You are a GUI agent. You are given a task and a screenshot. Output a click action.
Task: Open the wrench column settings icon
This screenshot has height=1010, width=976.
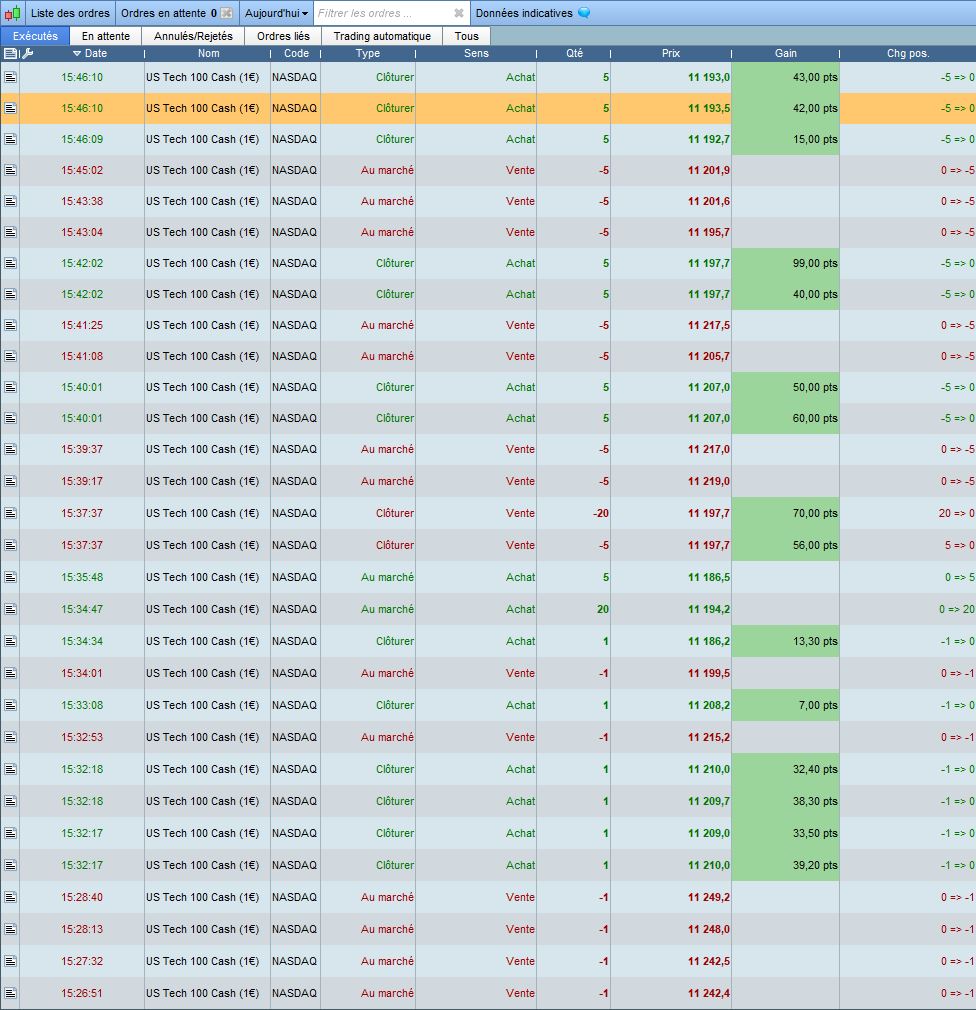pos(27,53)
